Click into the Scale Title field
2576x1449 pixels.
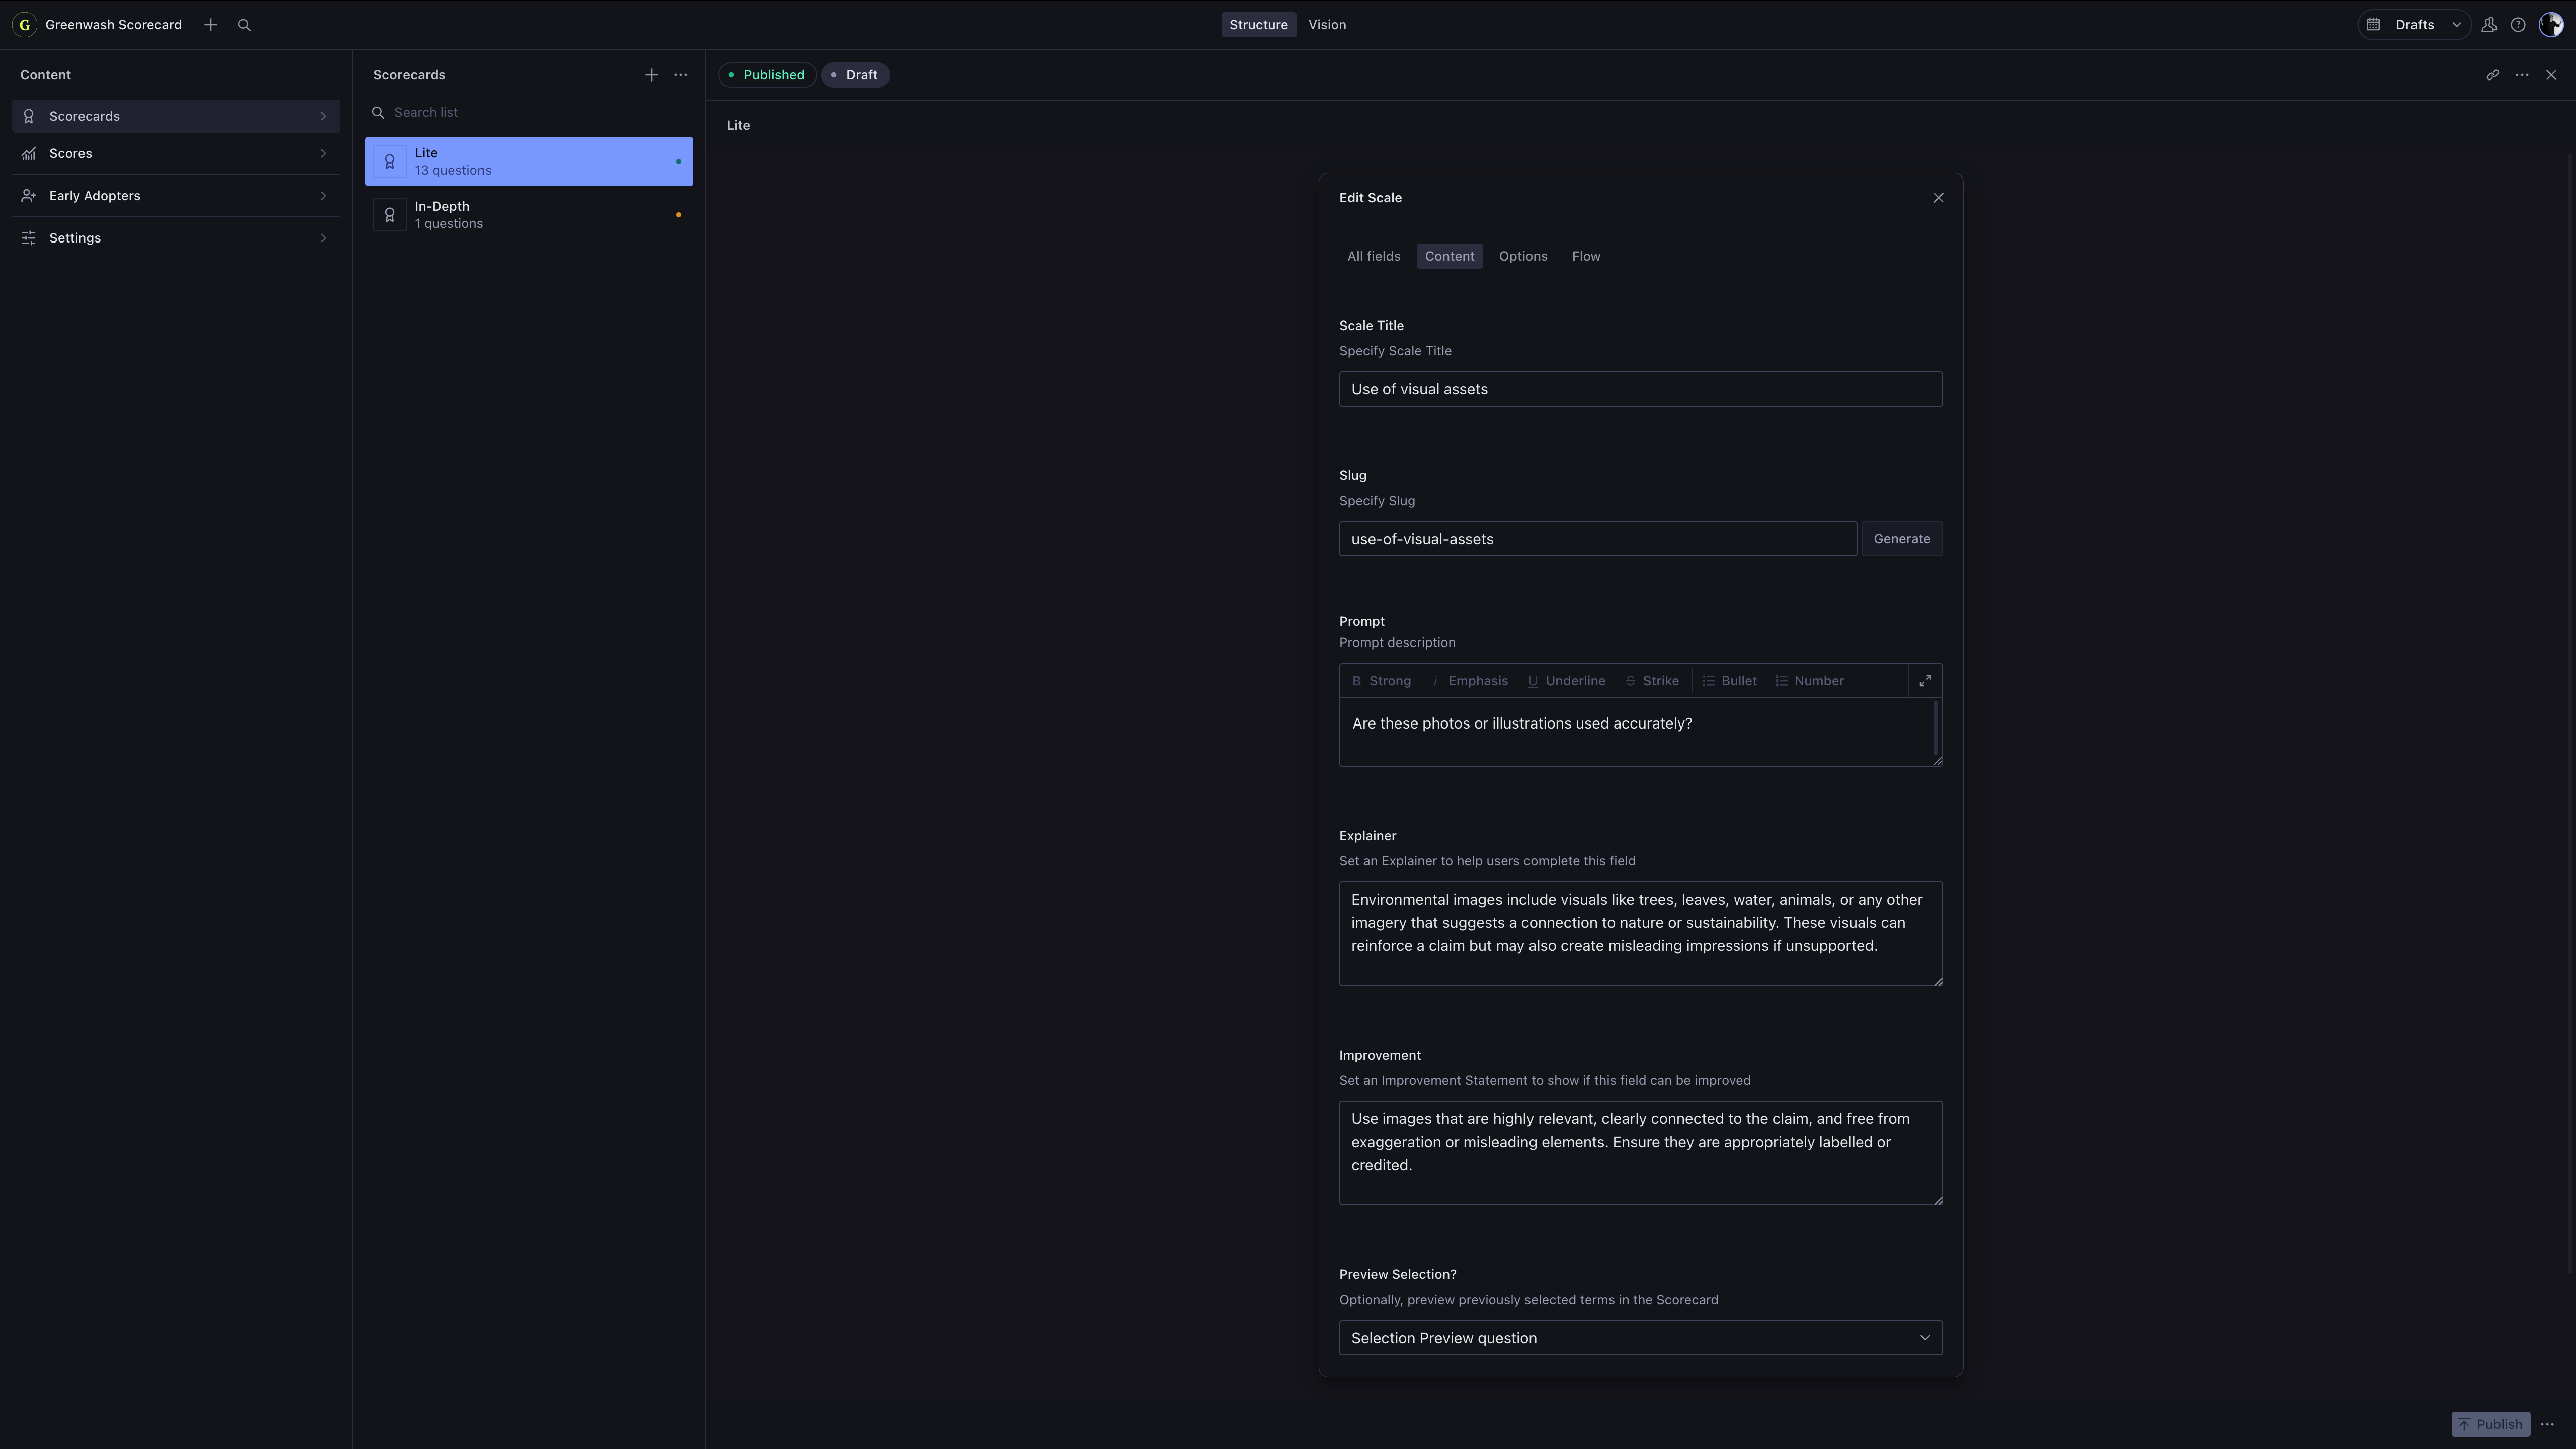click(1640, 389)
